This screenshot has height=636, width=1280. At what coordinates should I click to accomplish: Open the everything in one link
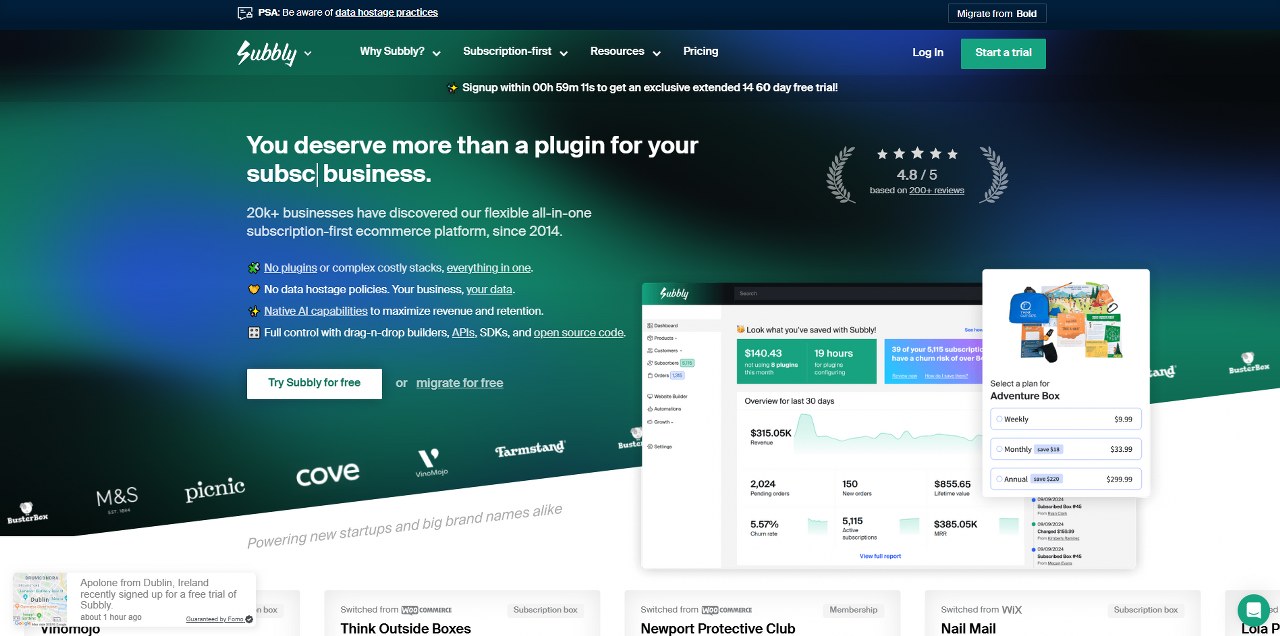point(489,268)
